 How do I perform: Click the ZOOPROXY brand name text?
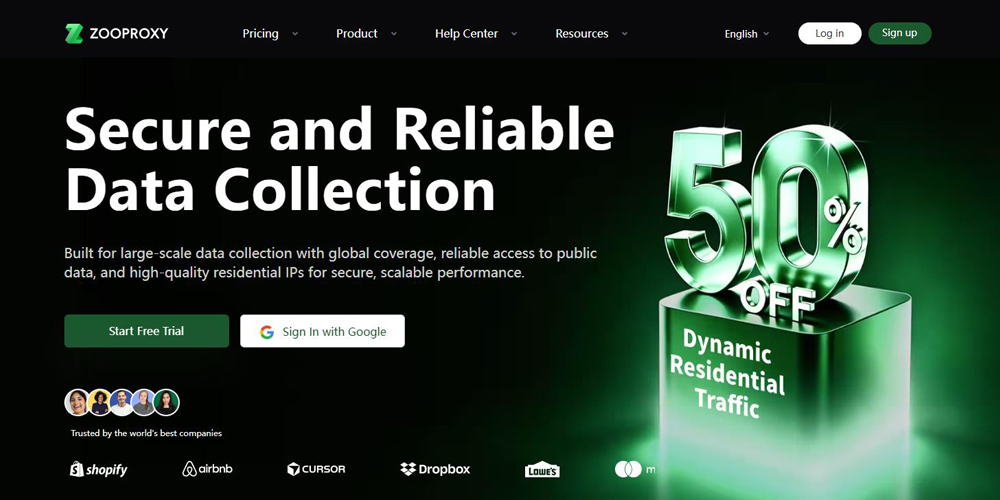click(129, 34)
